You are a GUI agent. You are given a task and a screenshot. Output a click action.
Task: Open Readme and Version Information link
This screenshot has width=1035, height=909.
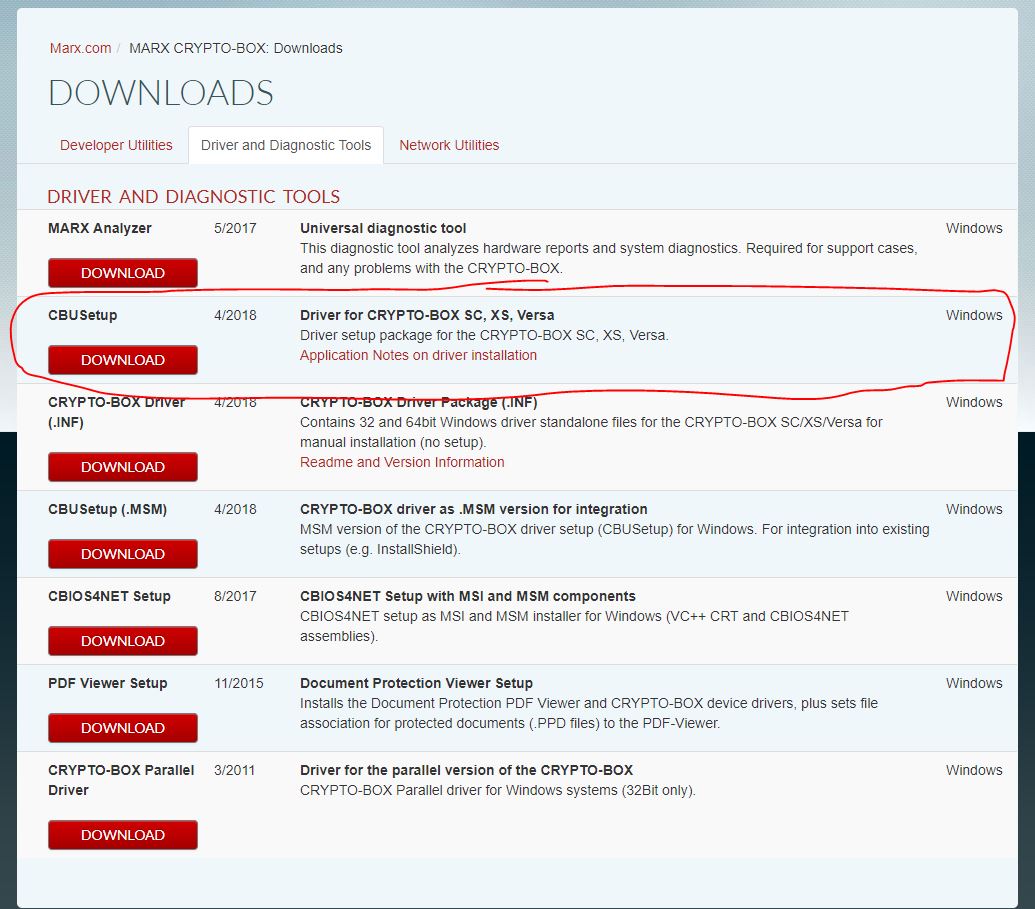[402, 462]
